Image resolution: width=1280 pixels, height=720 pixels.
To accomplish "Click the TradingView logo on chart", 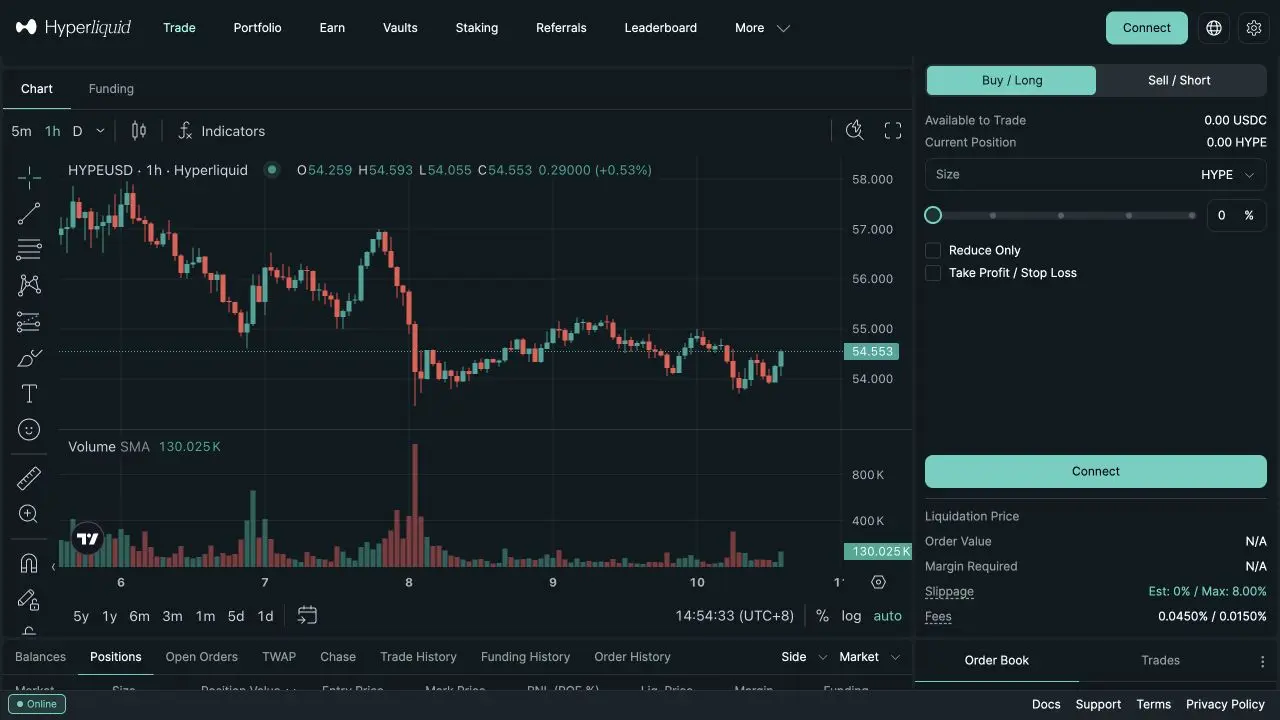I will point(88,539).
